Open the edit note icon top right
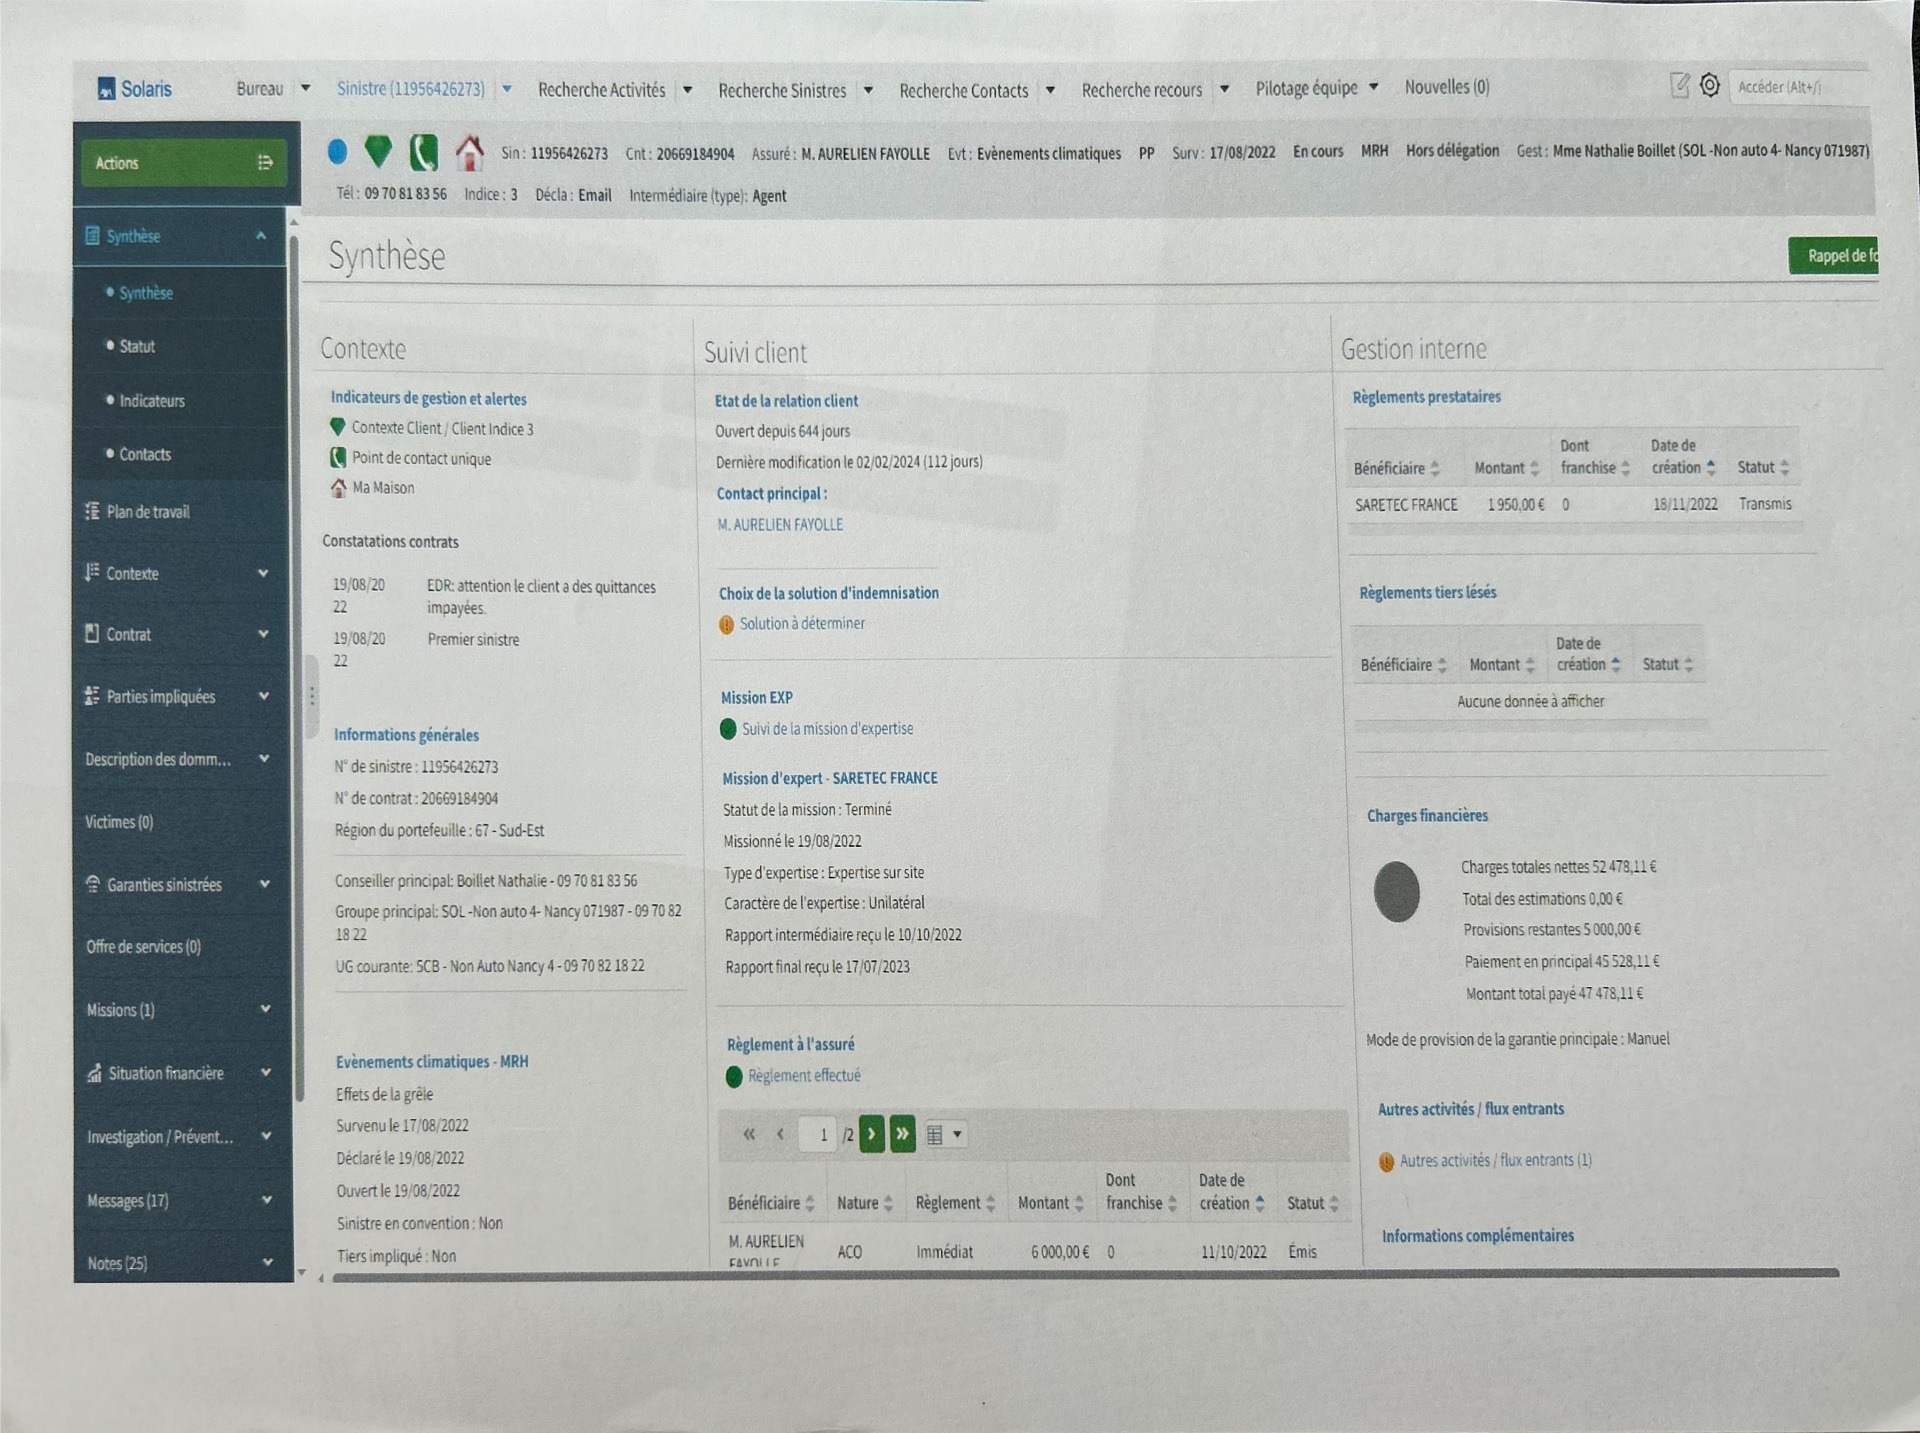The image size is (1920, 1433). pyautogui.click(x=1680, y=86)
